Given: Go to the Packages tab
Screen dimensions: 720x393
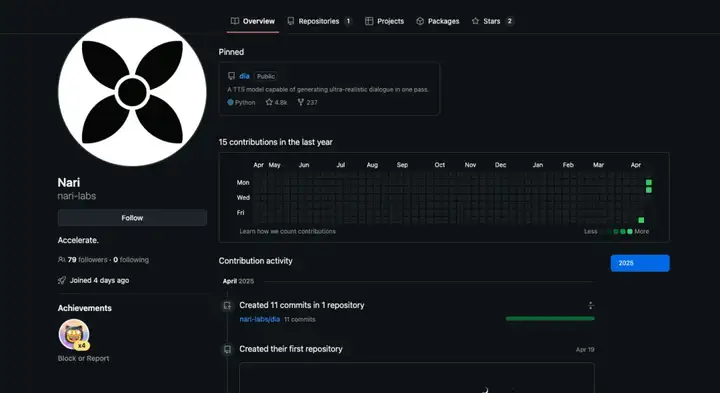Looking at the screenshot, I should (x=438, y=21).
